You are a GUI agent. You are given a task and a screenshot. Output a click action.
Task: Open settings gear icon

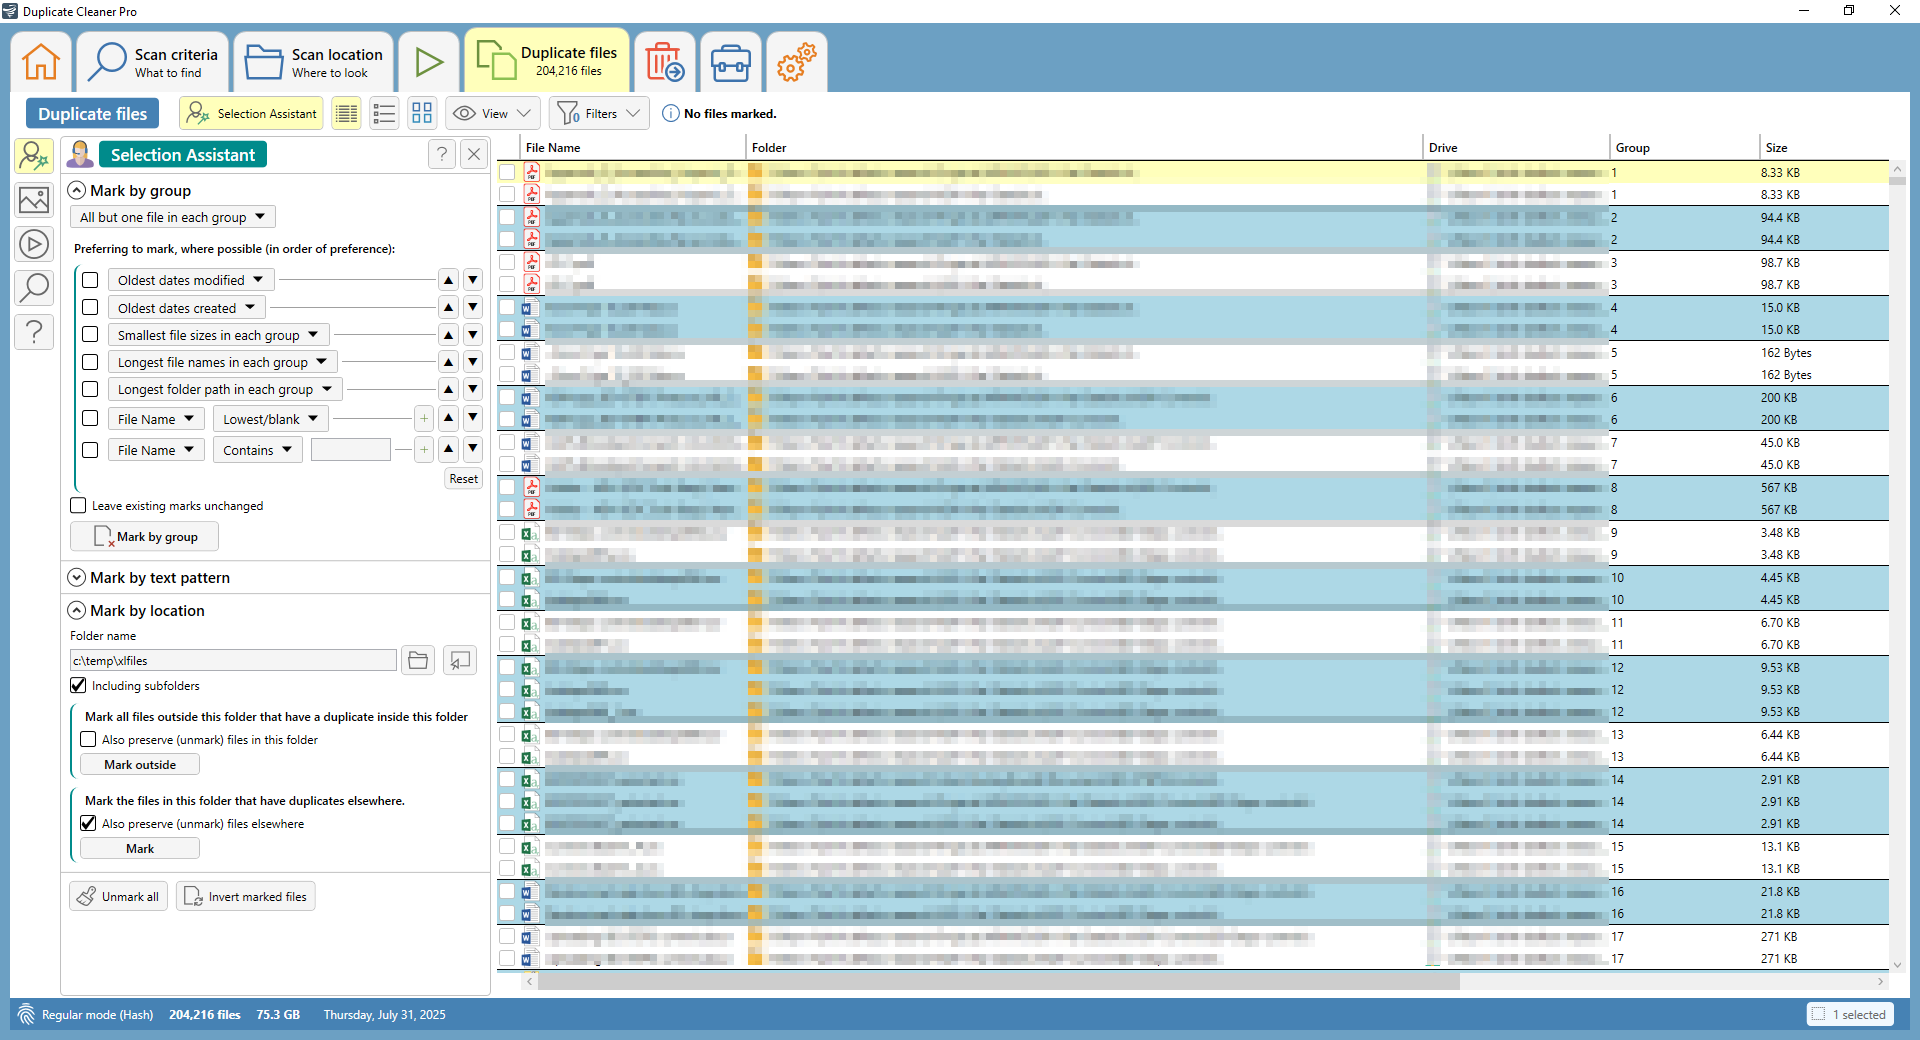click(x=797, y=62)
